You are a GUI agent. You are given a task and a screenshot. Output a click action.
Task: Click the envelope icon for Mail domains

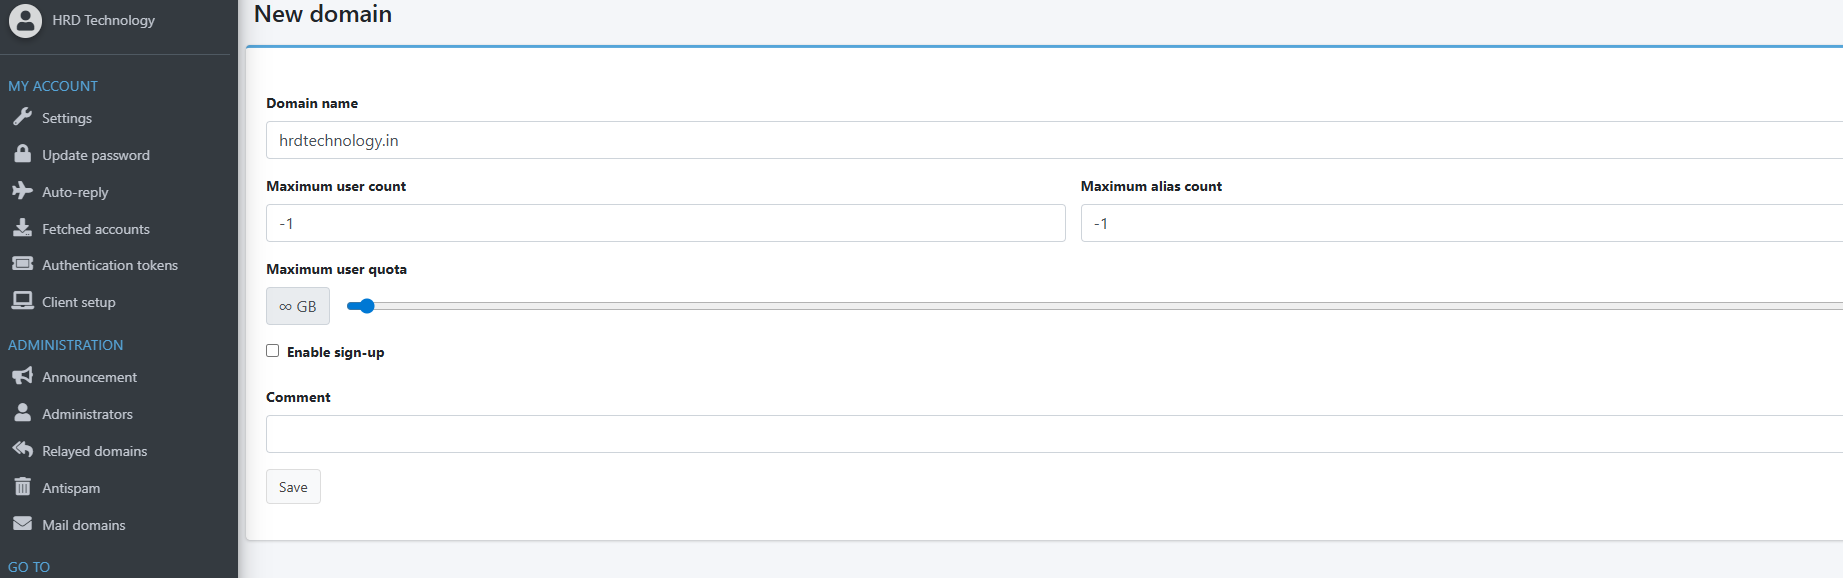(x=22, y=524)
